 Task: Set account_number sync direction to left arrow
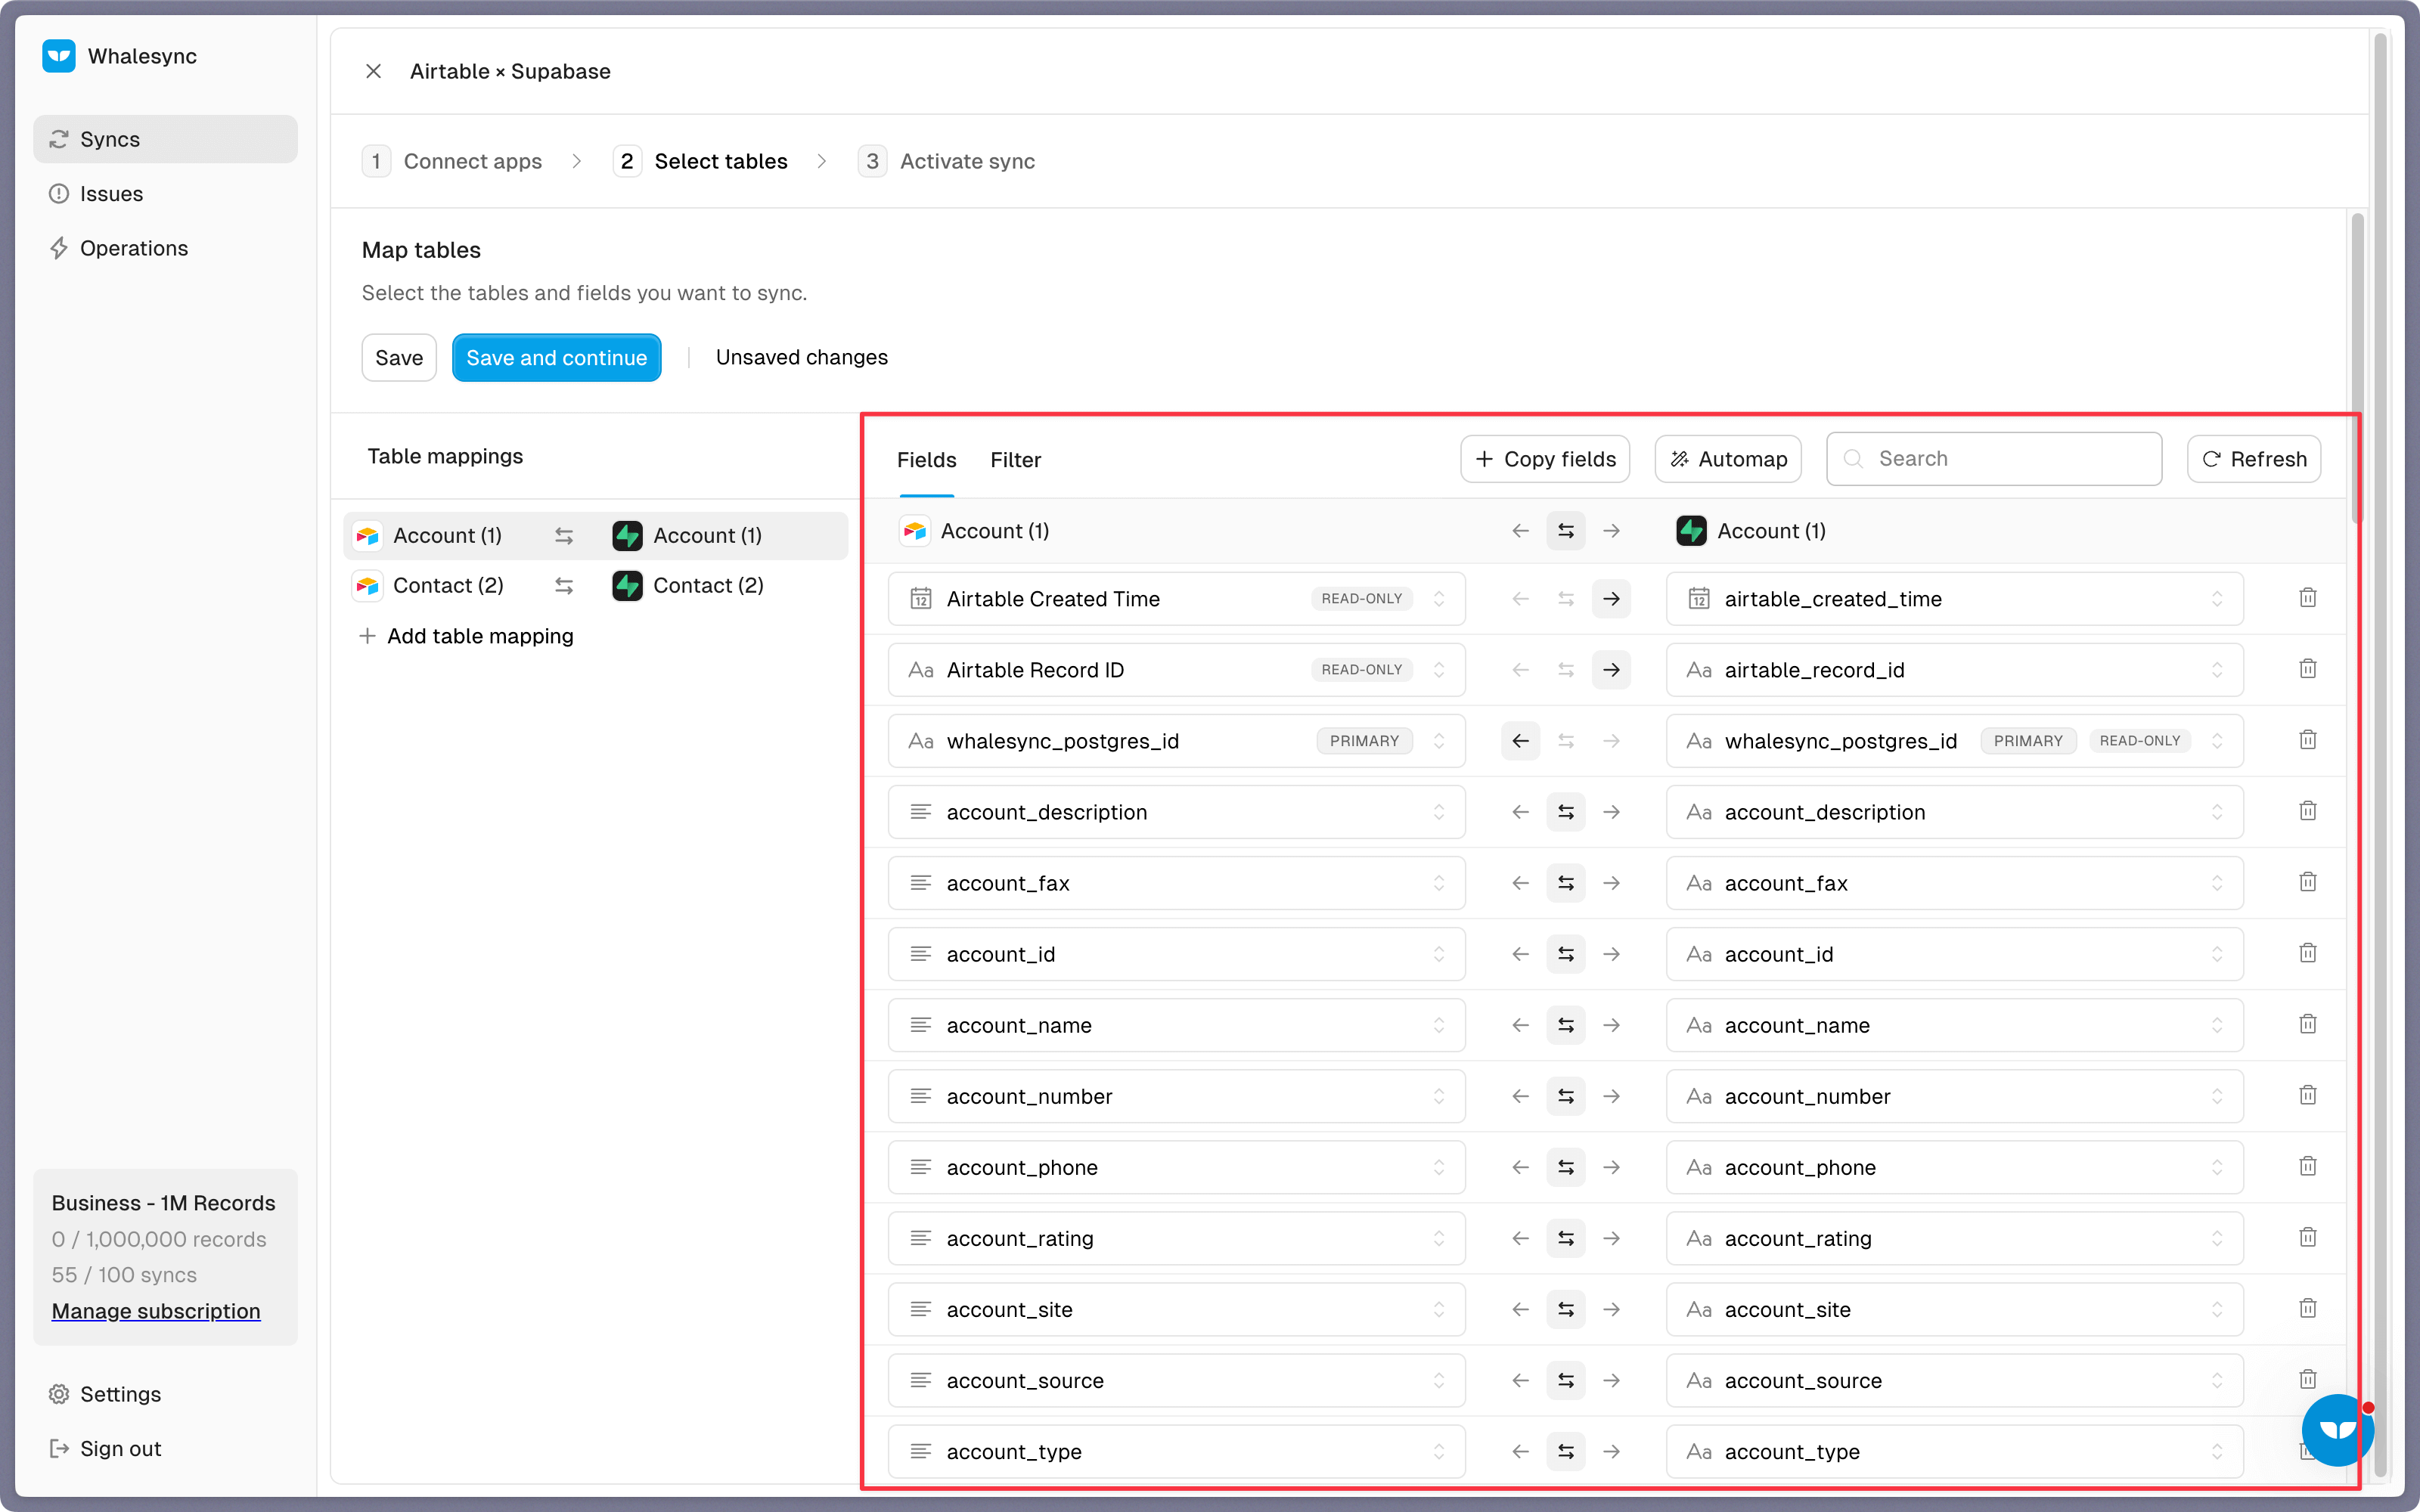point(1520,1096)
